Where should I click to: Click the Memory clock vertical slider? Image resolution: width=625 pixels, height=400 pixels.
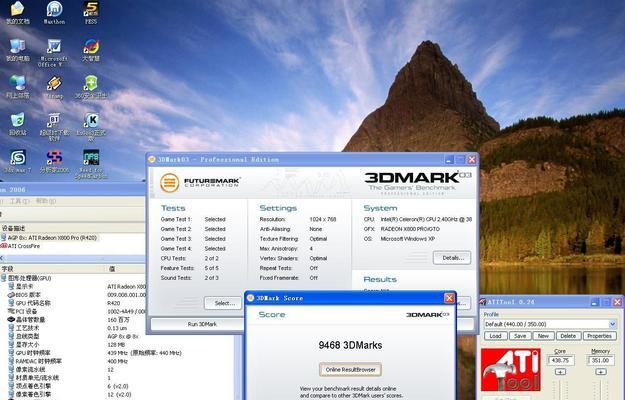click(x=601, y=389)
